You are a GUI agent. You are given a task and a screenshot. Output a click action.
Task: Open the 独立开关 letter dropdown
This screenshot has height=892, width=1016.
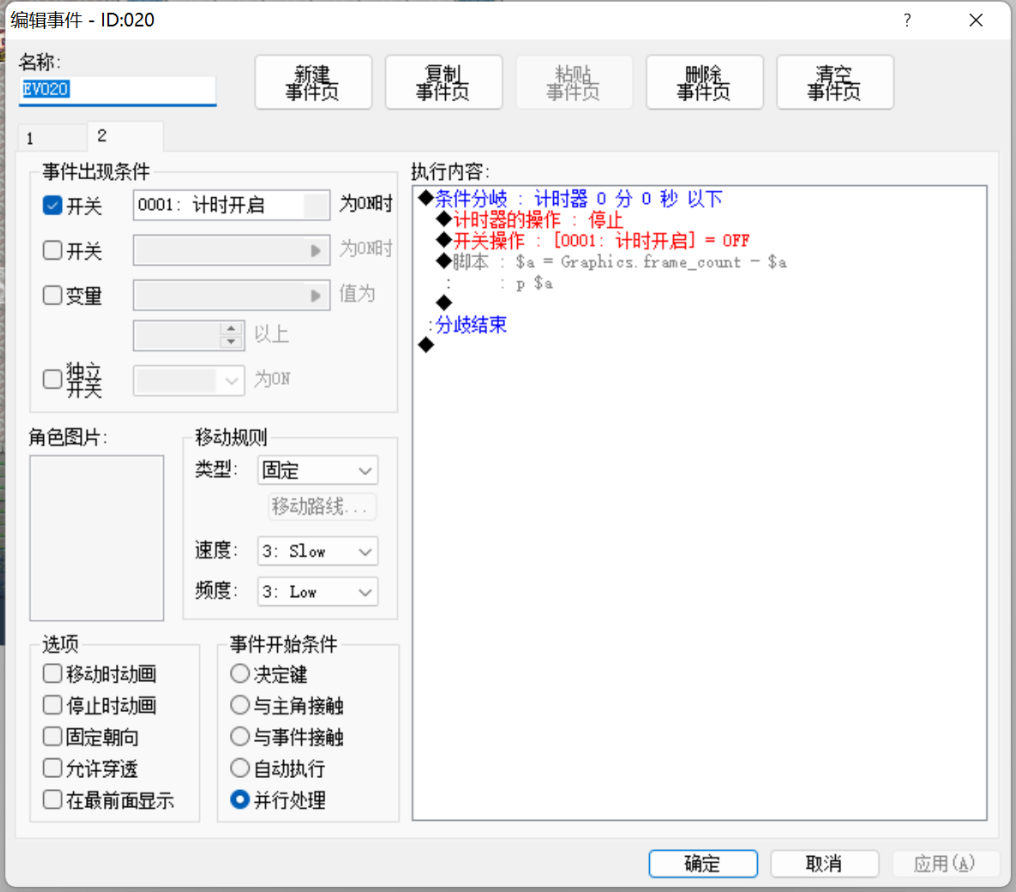tap(189, 380)
